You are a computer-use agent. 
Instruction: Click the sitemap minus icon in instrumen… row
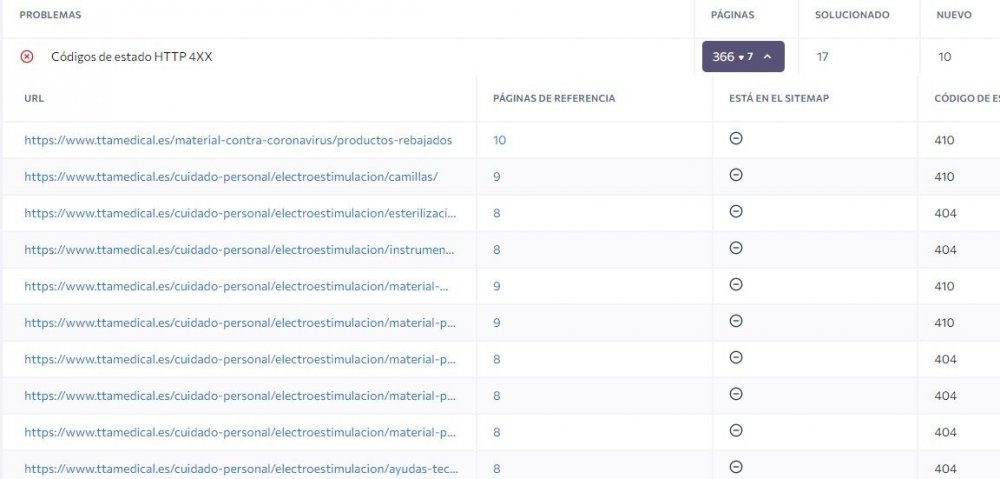coord(736,247)
